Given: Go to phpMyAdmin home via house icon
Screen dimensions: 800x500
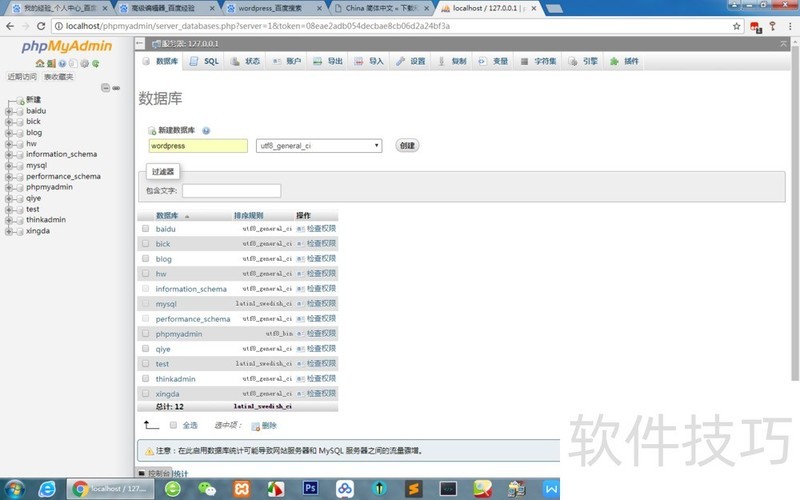Looking at the screenshot, I should click(39, 64).
